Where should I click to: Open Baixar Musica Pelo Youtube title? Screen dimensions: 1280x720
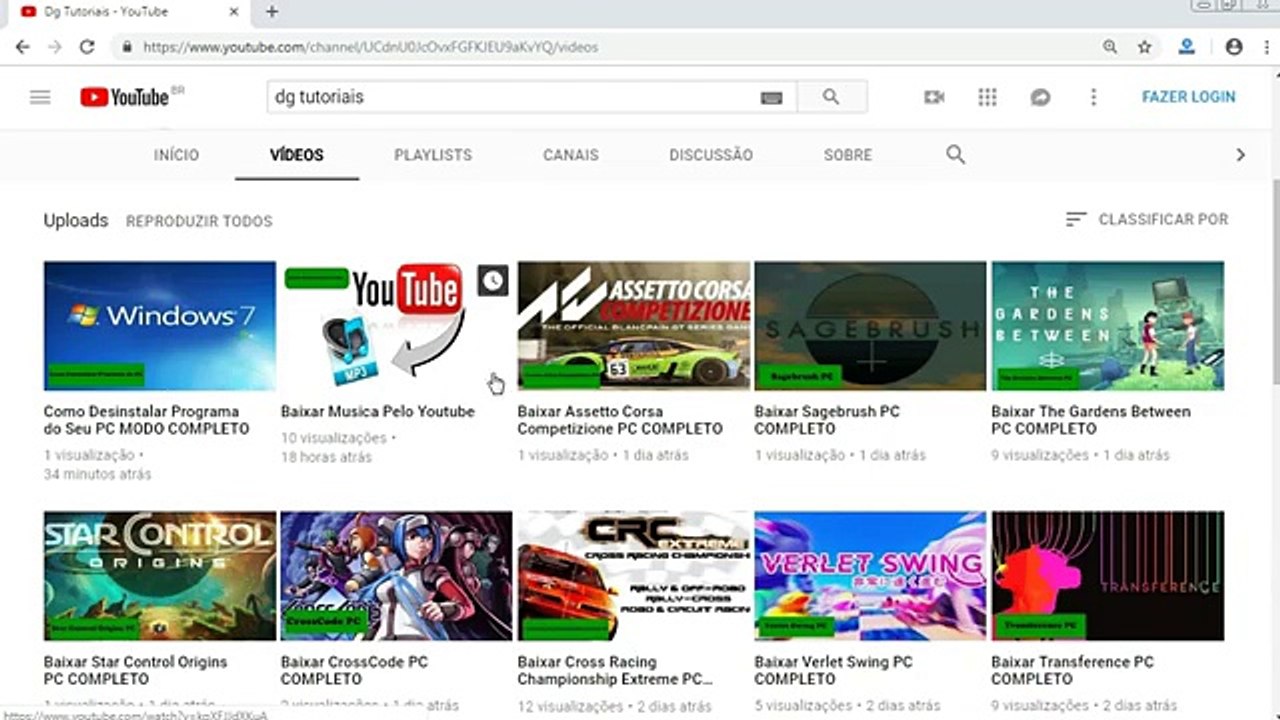pos(378,411)
